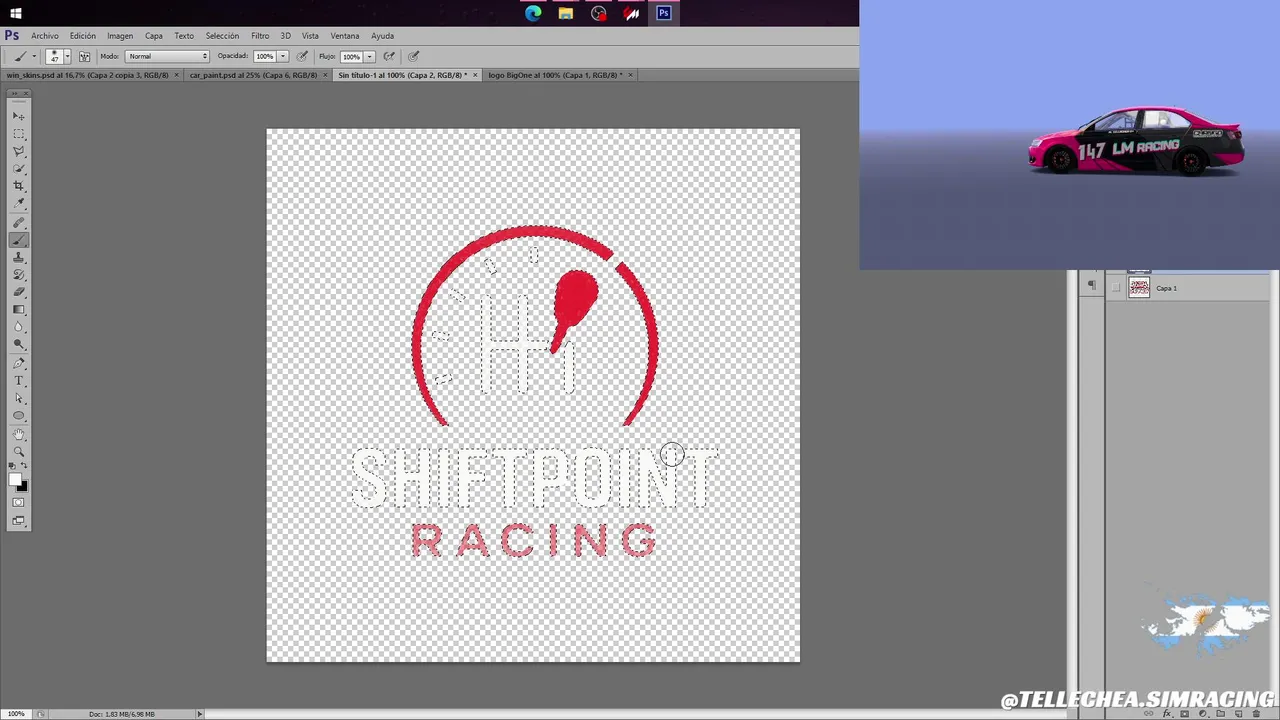Open the Edición menu
This screenshot has width=1280, height=720.
83,36
